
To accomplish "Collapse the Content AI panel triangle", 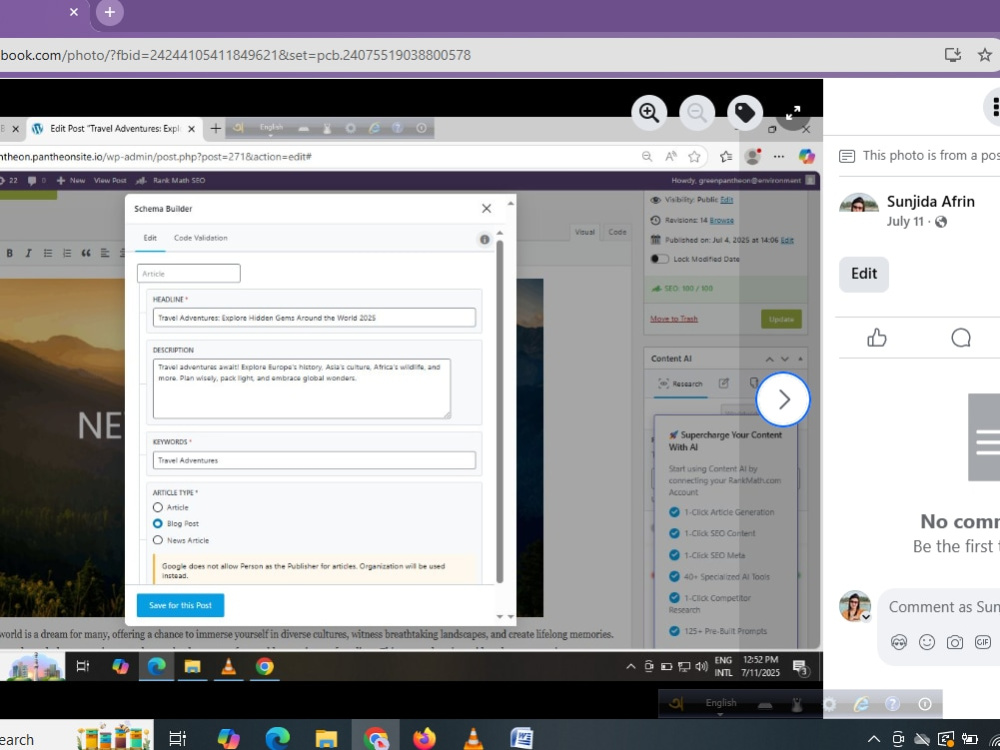I will [x=800, y=359].
